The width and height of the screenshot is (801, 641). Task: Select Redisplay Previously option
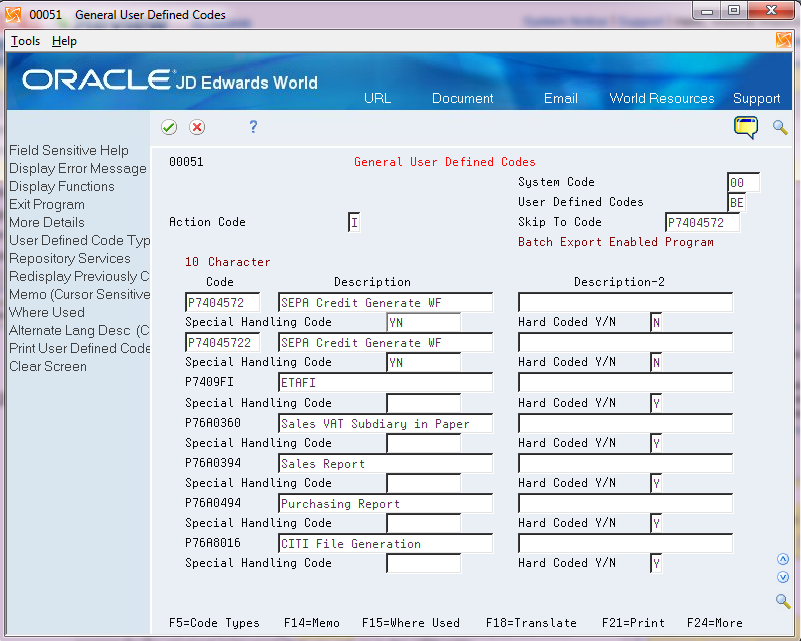(79, 276)
